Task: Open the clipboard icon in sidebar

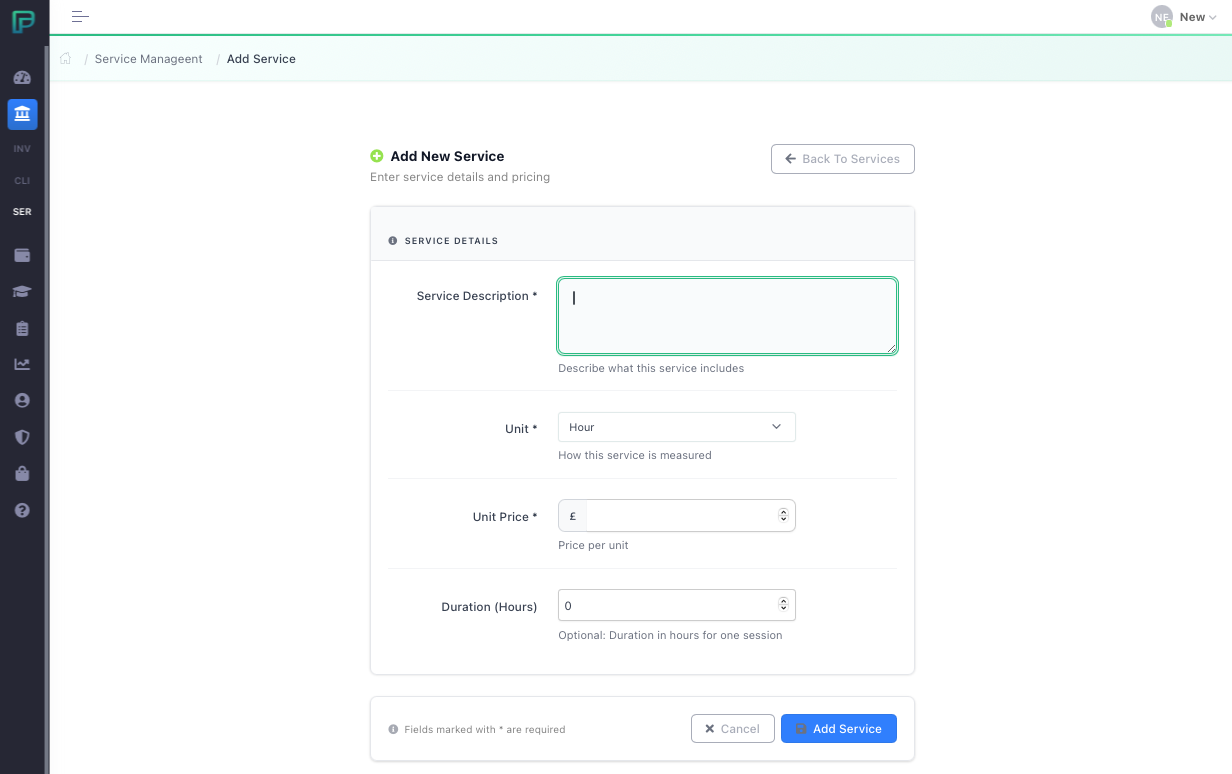Action: 22,329
